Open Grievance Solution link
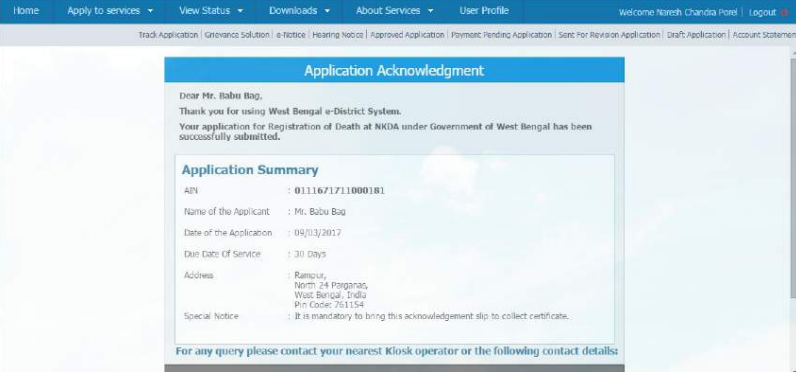 pyautogui.click(x=237, y=35)
